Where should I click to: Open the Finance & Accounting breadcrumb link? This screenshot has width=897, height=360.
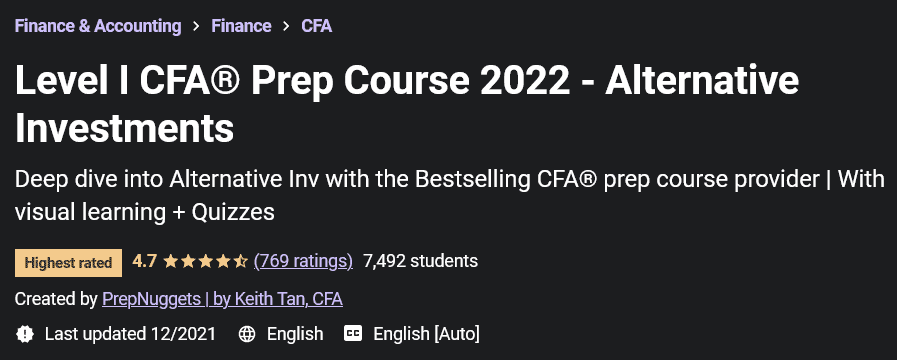tap(98, 26)
